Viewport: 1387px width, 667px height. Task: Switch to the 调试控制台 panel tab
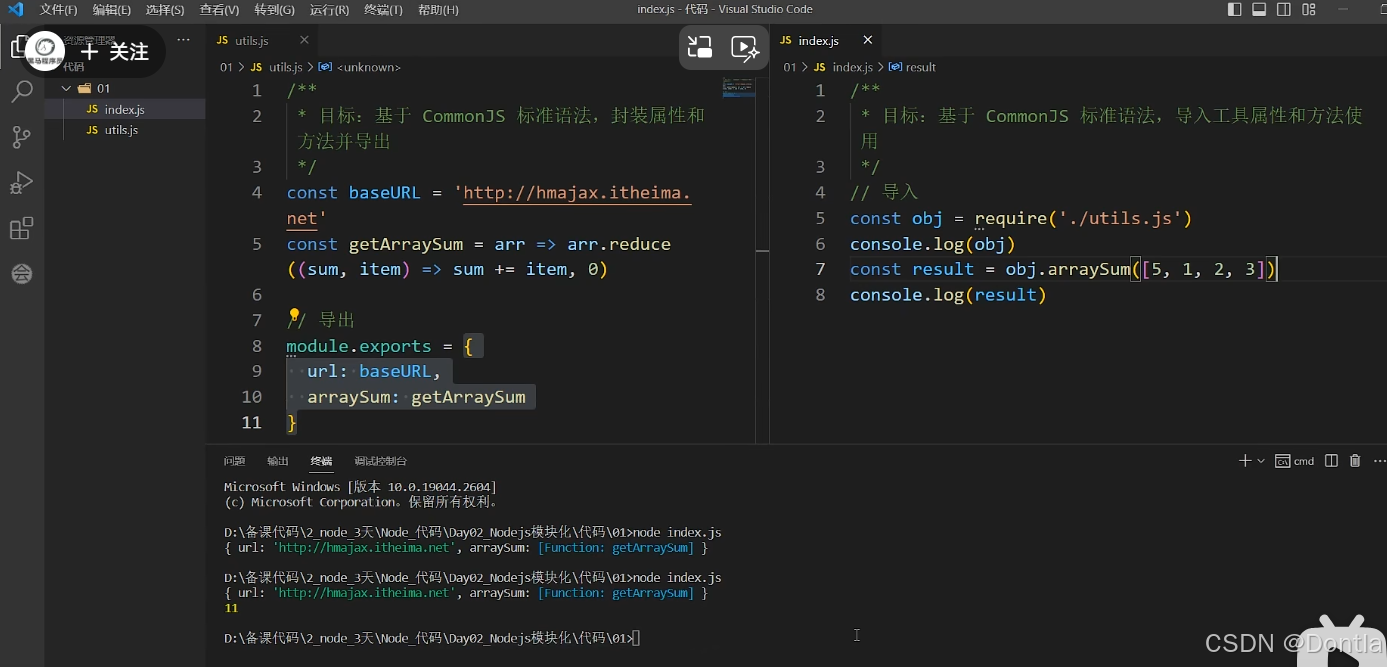[x=380, y=461]
